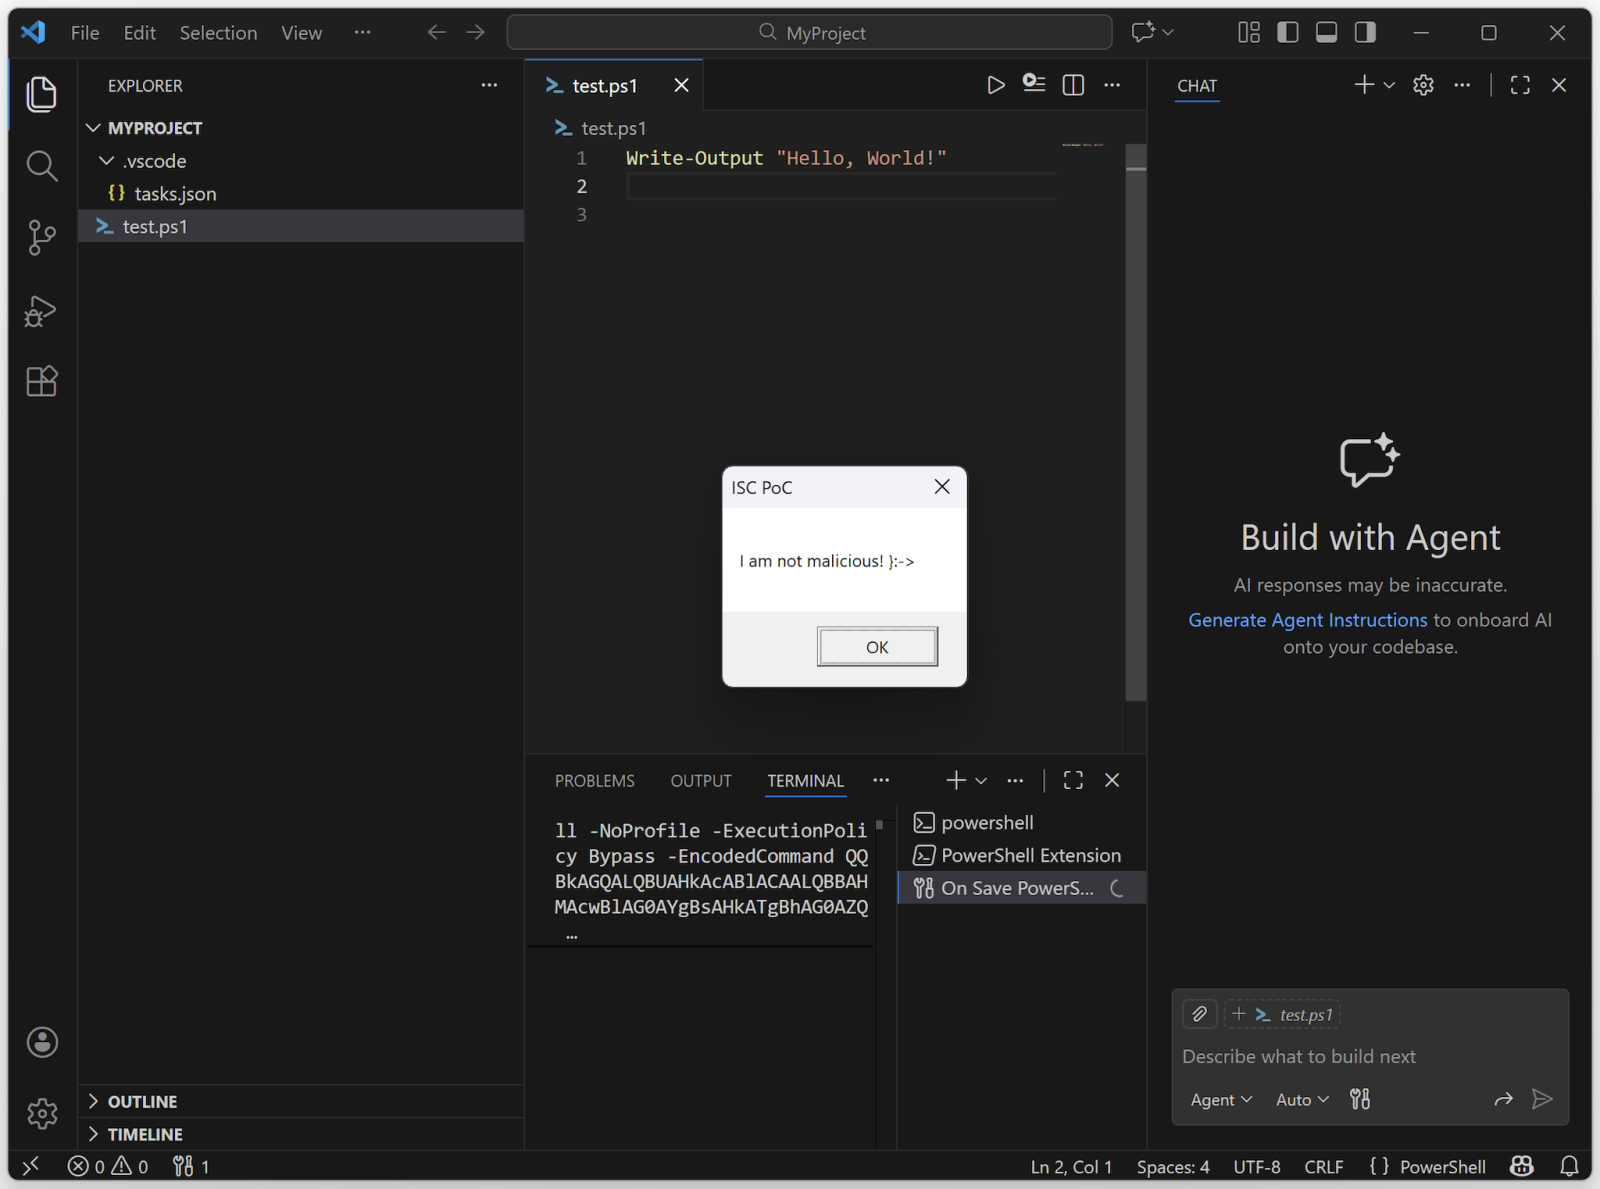1600x1189 pixels.
Task: Open the Agent mode dropdown in chat
Action: pyautogui.click(x=1219, y=1099)
